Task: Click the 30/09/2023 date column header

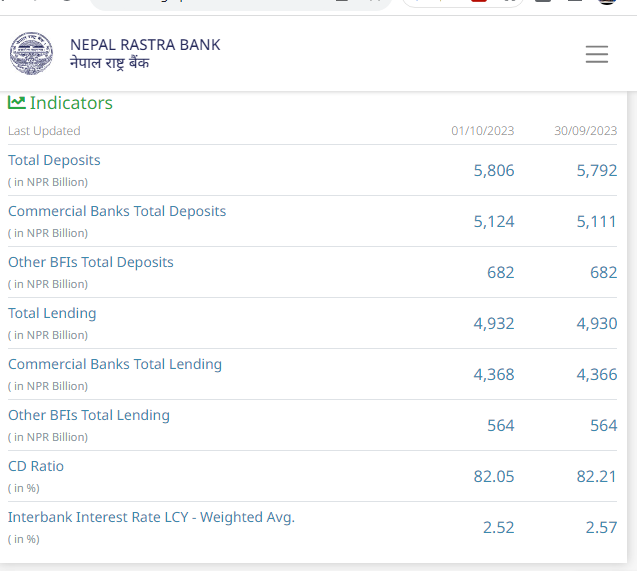Action: tap(586, 131)
